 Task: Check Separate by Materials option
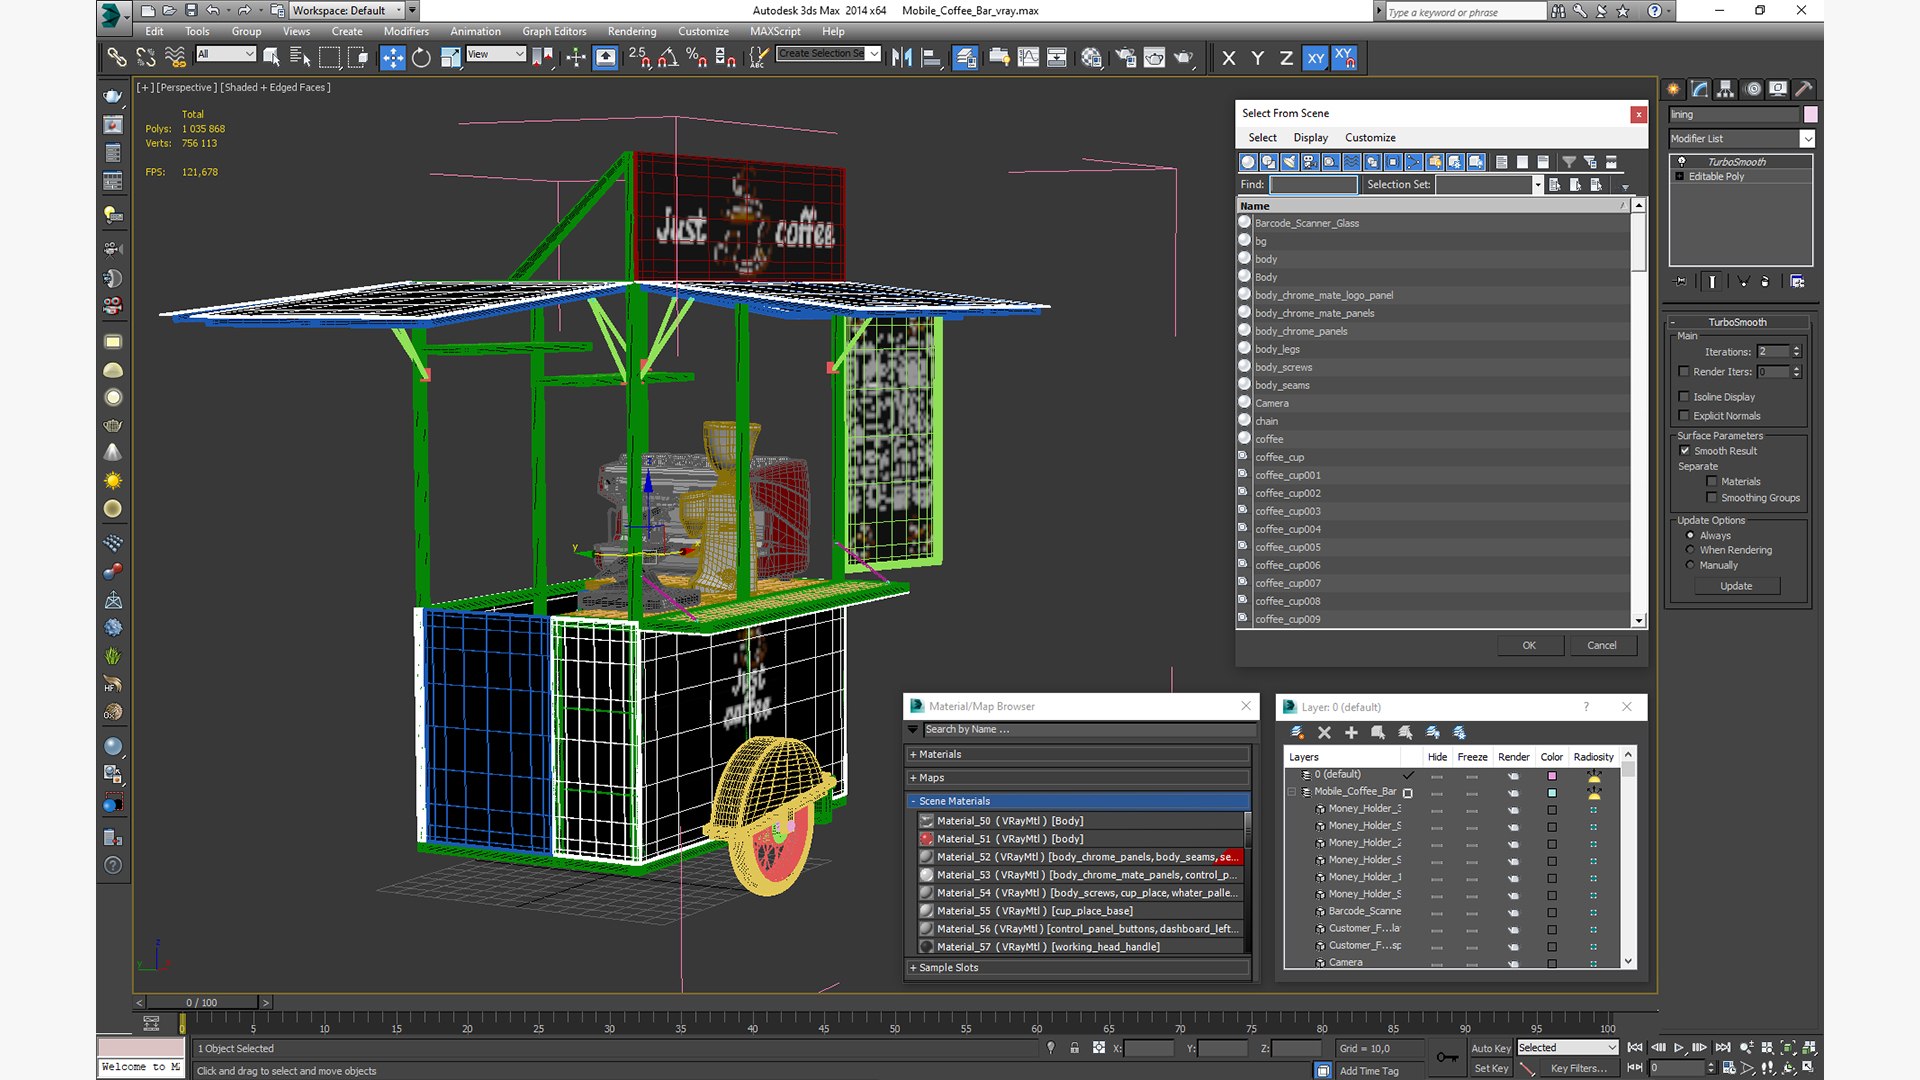[1712, 482]
